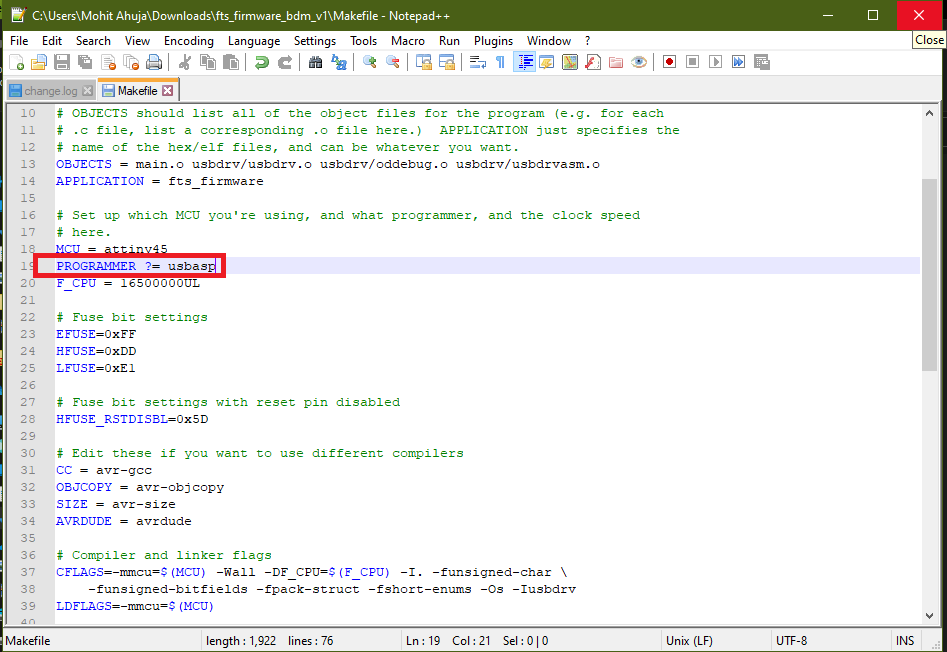Screen dimensions: 947x652
Task: Open the Macro menu
Action: [408, 40]
